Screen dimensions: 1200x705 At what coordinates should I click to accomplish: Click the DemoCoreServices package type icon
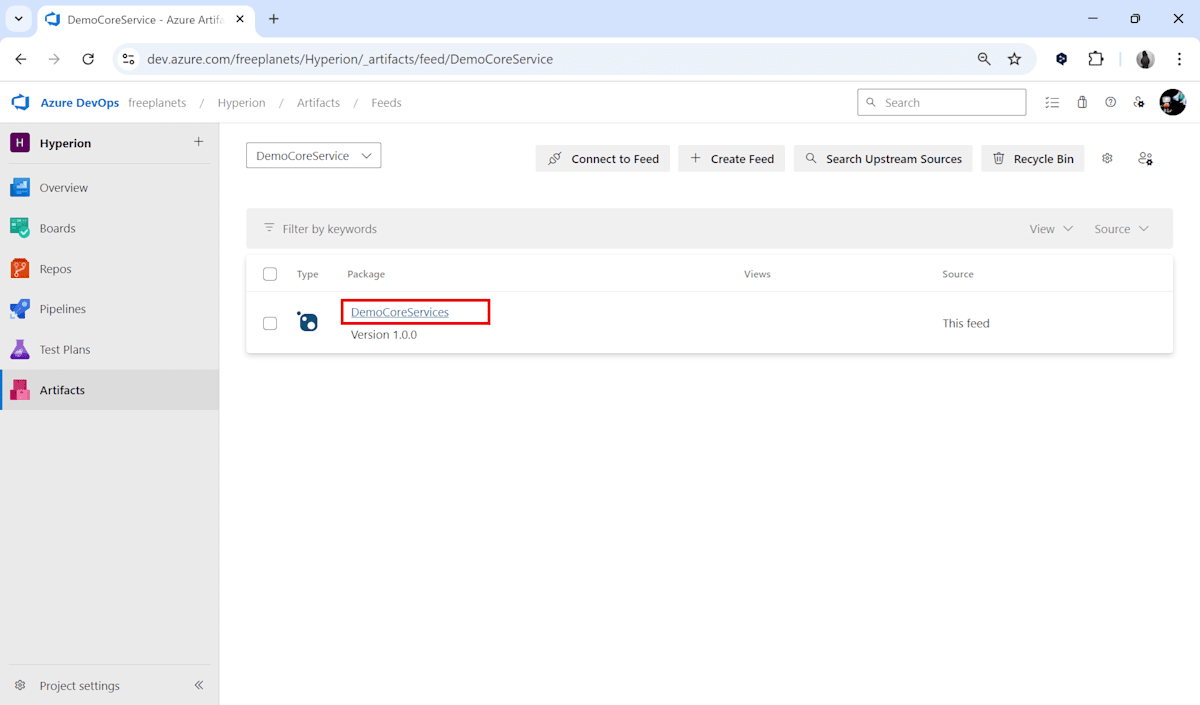[308, 322]
